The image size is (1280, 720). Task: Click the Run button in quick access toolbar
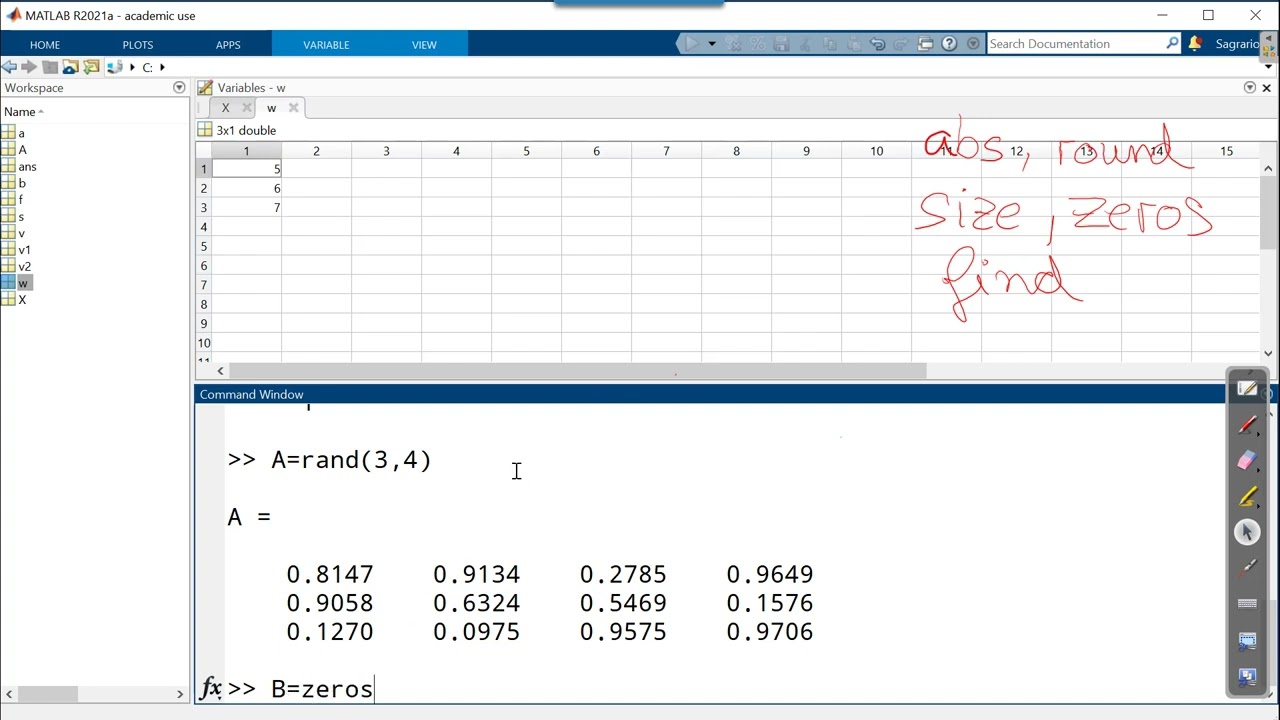(690, 44)
